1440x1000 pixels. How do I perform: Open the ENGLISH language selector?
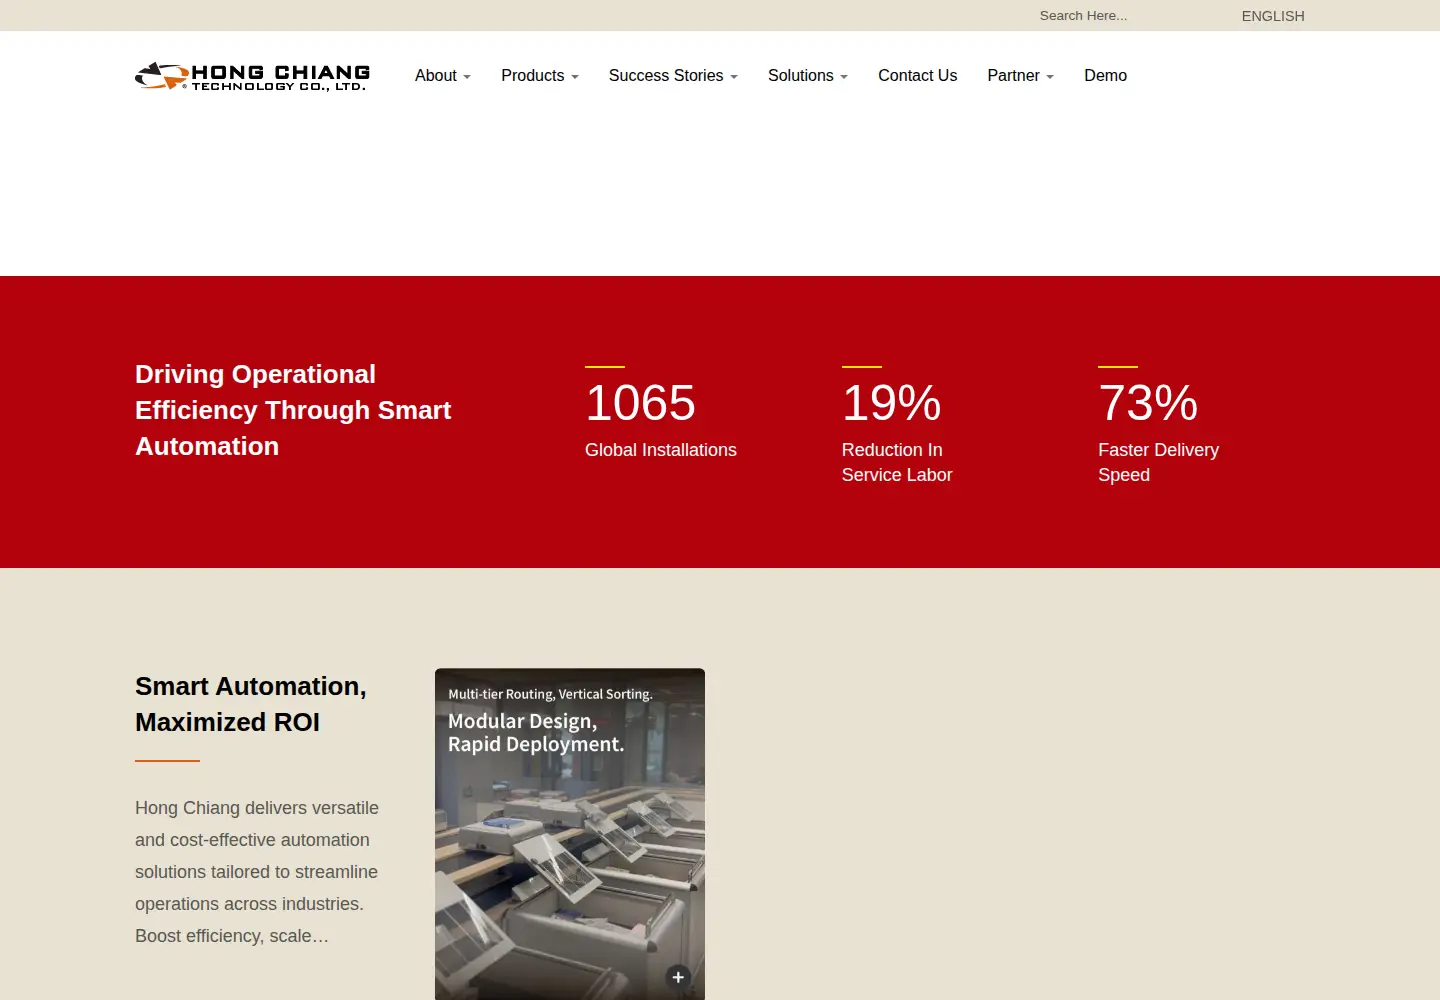[1273, 16]
